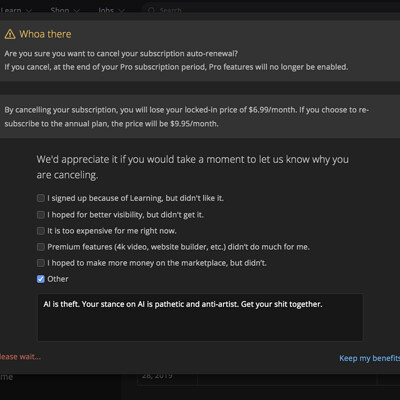Click the 'Keep my benefits' link
This screenshot has height=400, width=400.
[369, 358]
